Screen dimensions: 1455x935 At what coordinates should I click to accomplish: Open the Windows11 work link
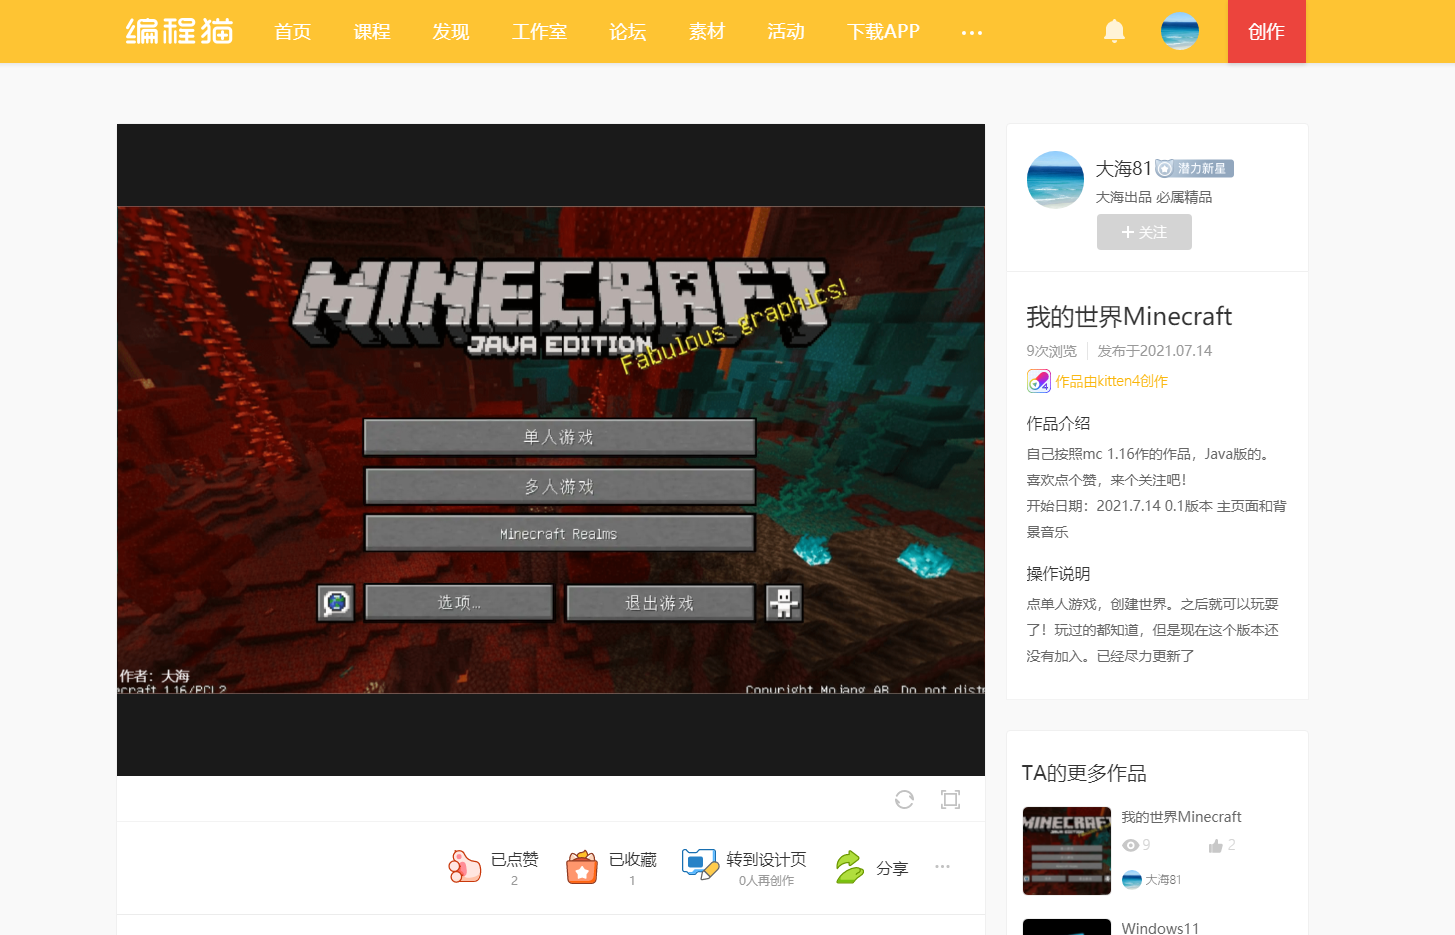click(1160, 928)
